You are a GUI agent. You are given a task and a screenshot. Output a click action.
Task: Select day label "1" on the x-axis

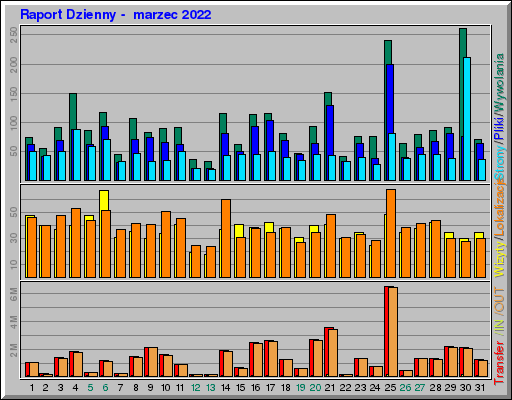[x=32, y=388]
